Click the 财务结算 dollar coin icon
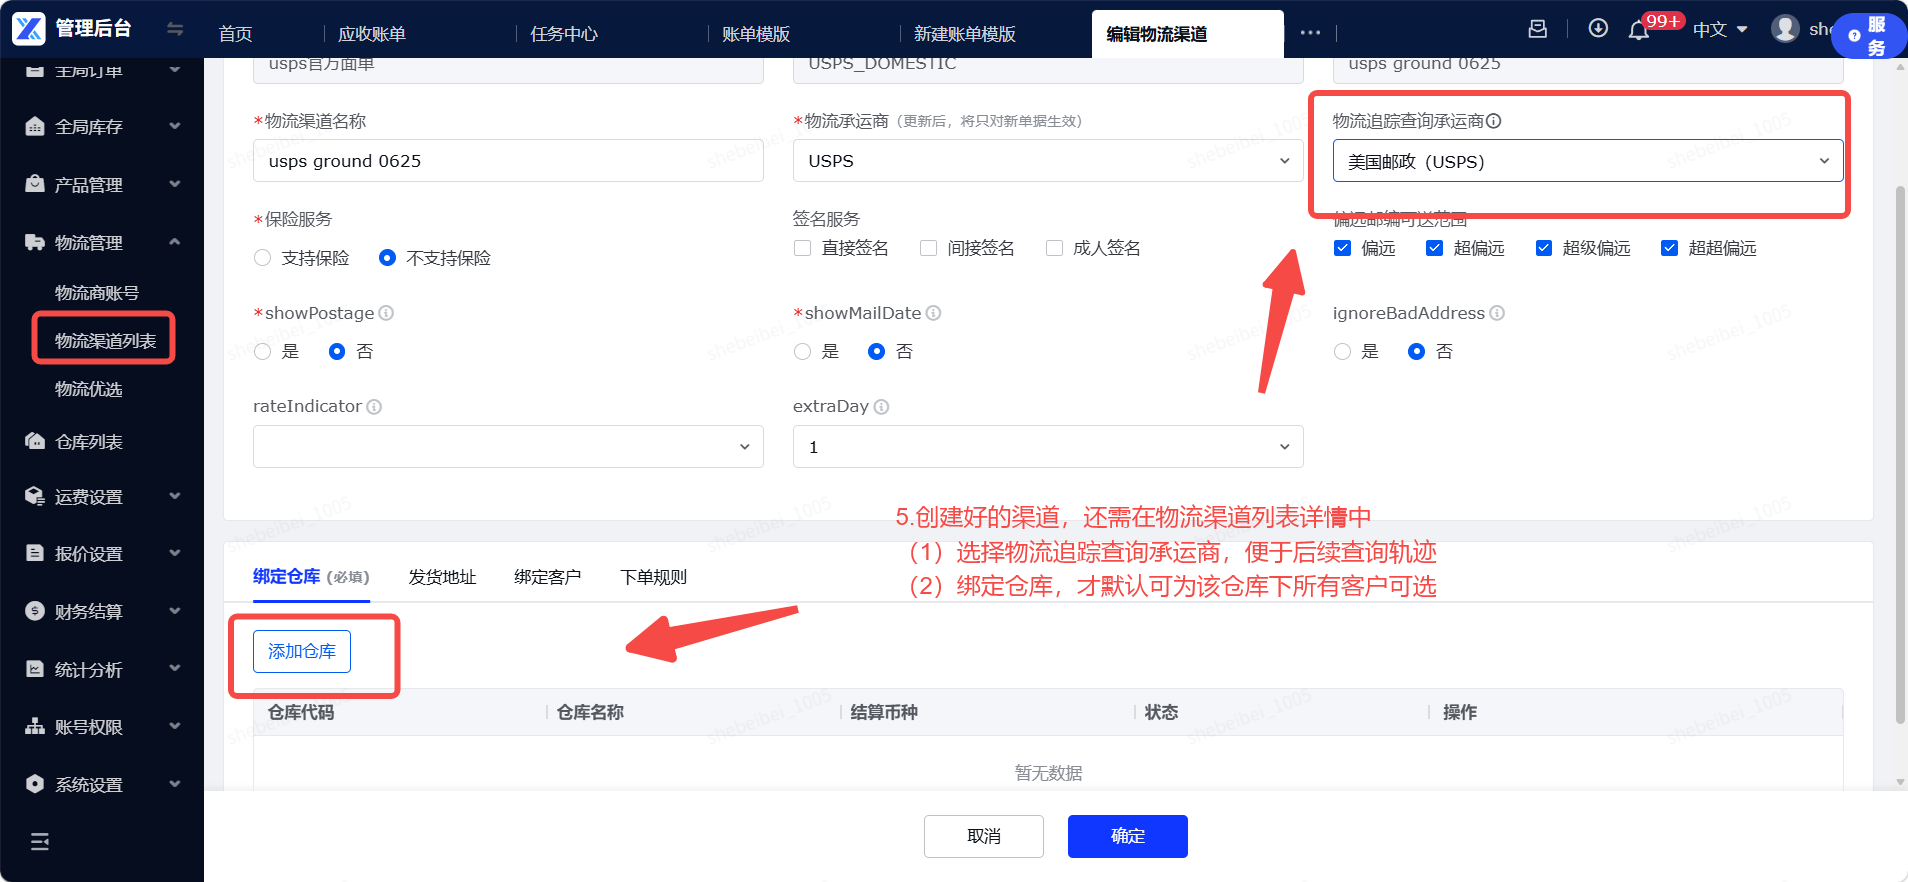 (35, 611)
